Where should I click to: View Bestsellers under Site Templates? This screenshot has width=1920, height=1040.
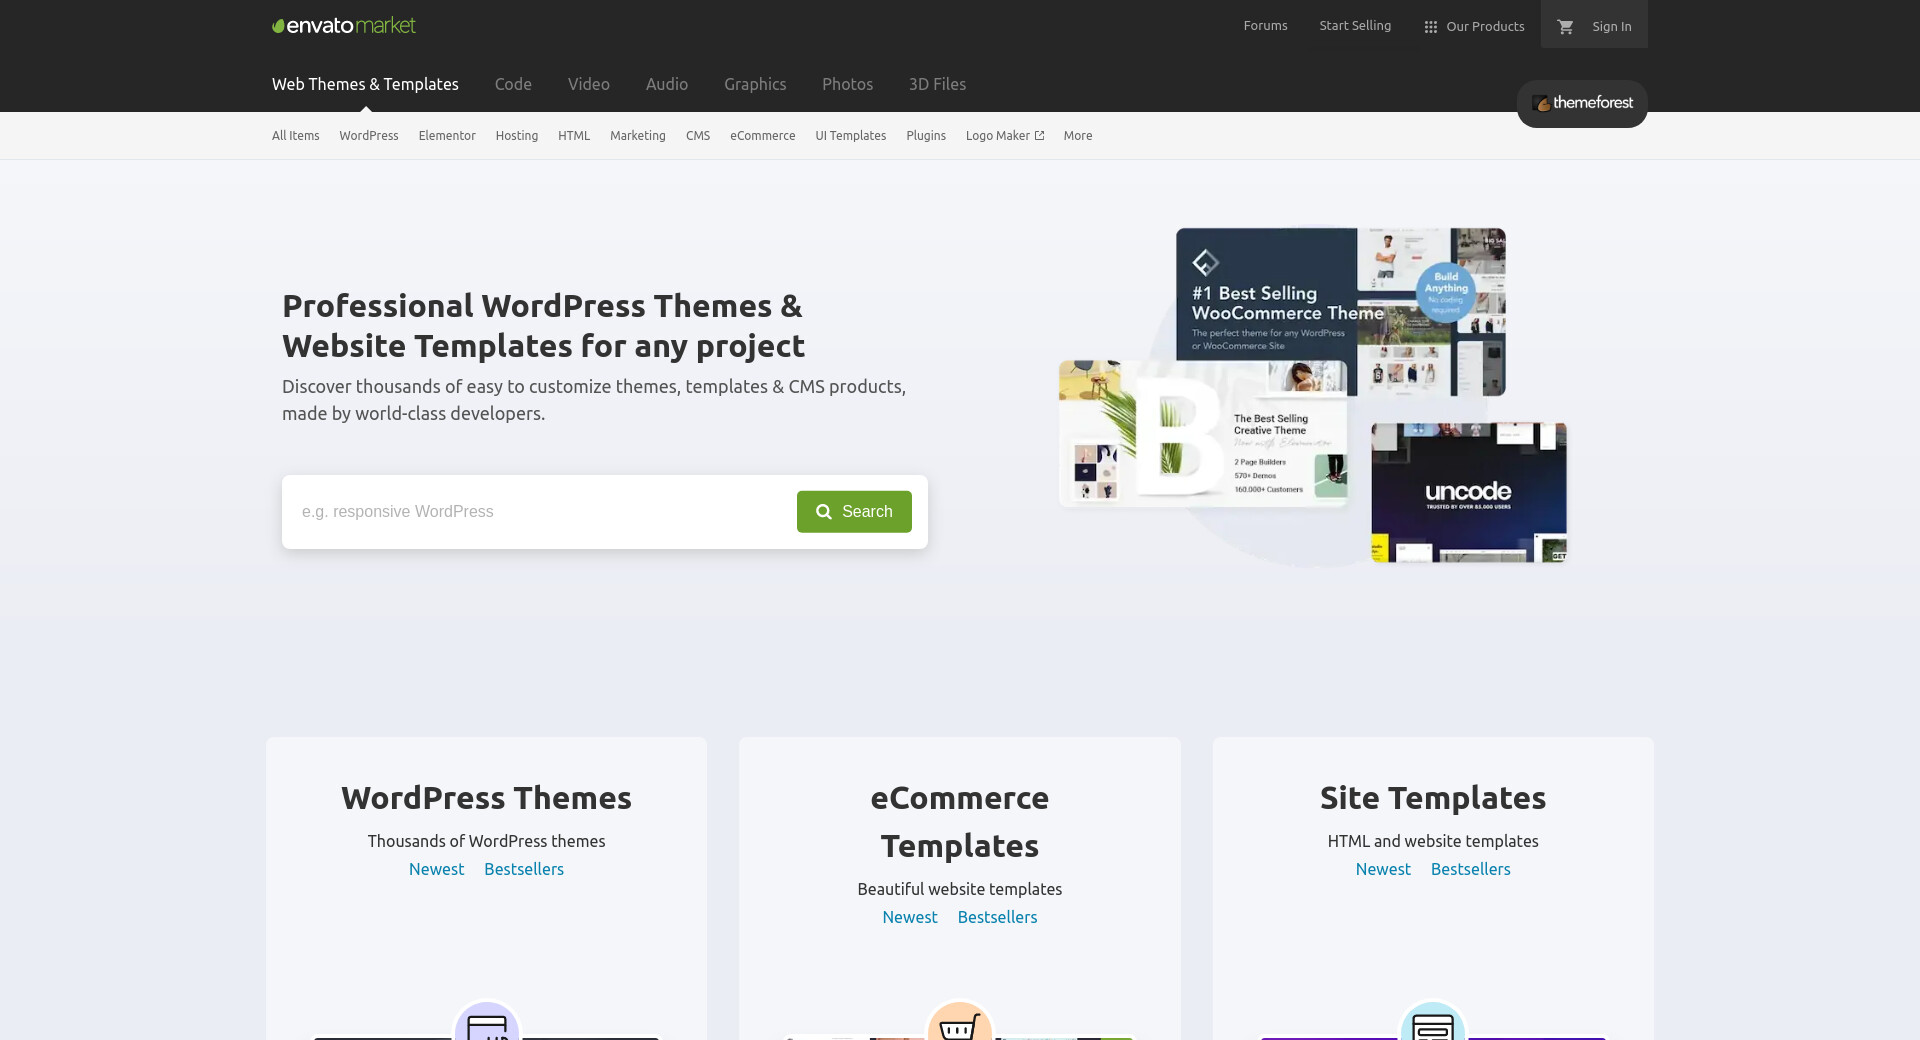[x=1470, y=869]
